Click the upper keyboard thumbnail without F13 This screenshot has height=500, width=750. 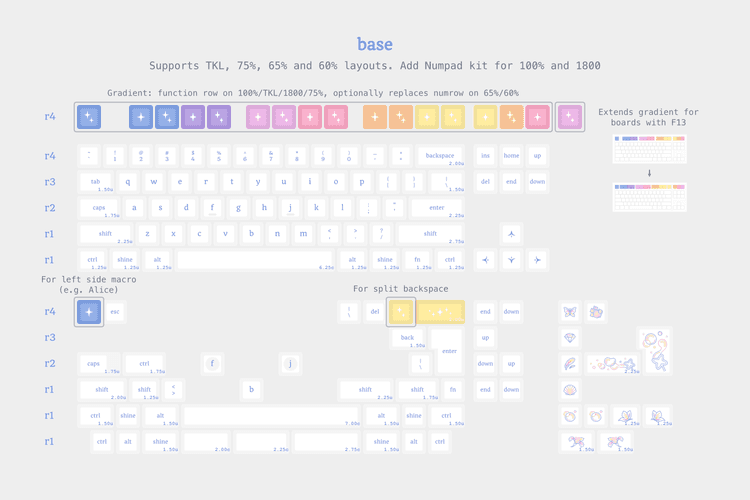[x=650, y=149]
